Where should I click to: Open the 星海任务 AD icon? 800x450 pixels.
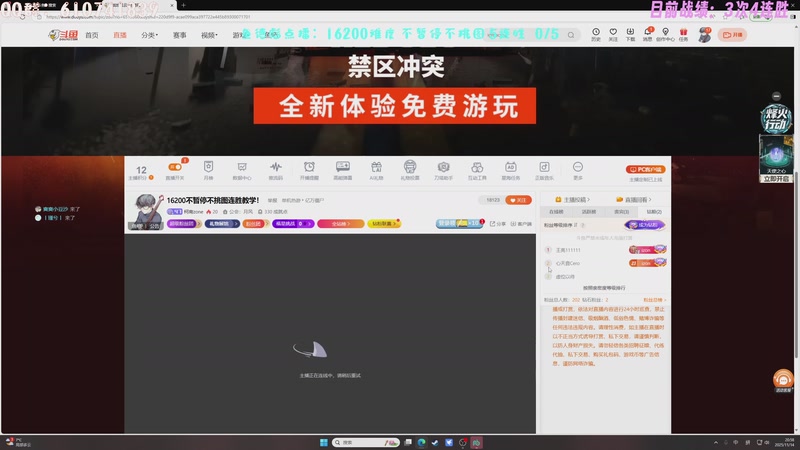click(511, 170)
